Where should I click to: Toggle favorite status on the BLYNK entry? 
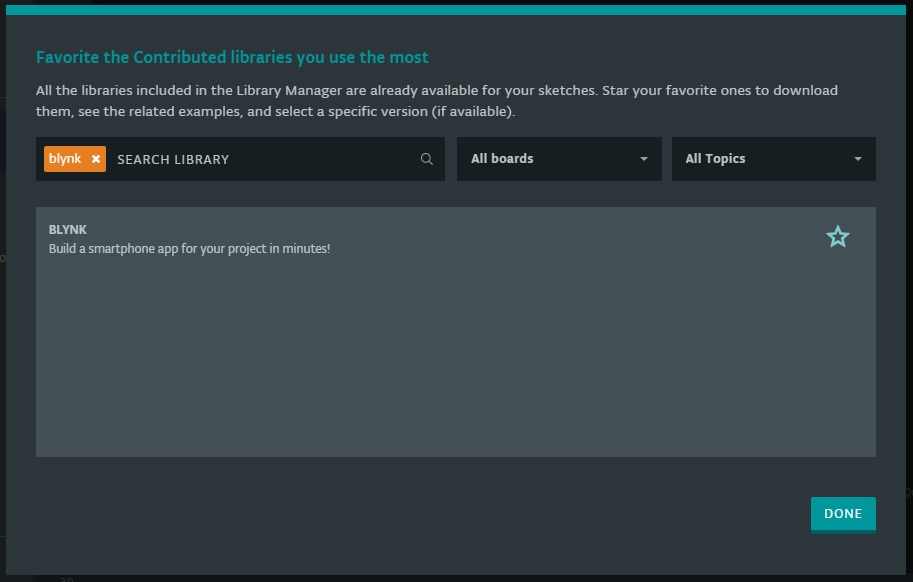837,236
